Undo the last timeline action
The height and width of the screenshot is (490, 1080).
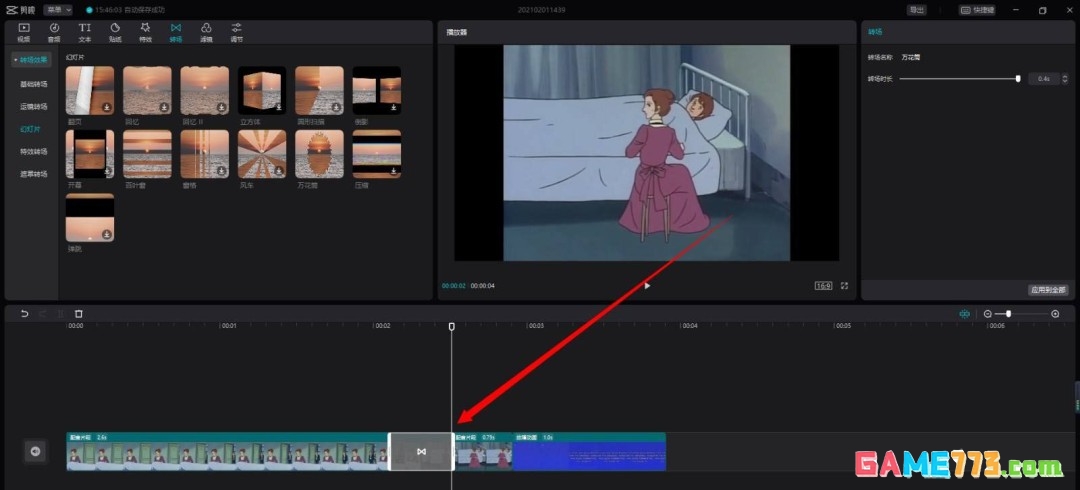click(x=25, y=314)
